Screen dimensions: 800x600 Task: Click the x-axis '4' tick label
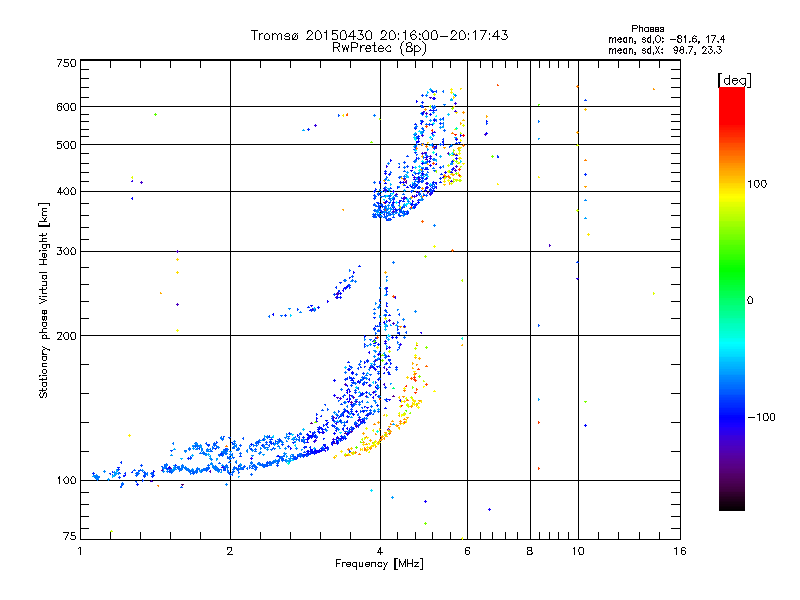(x=380, y=551)
